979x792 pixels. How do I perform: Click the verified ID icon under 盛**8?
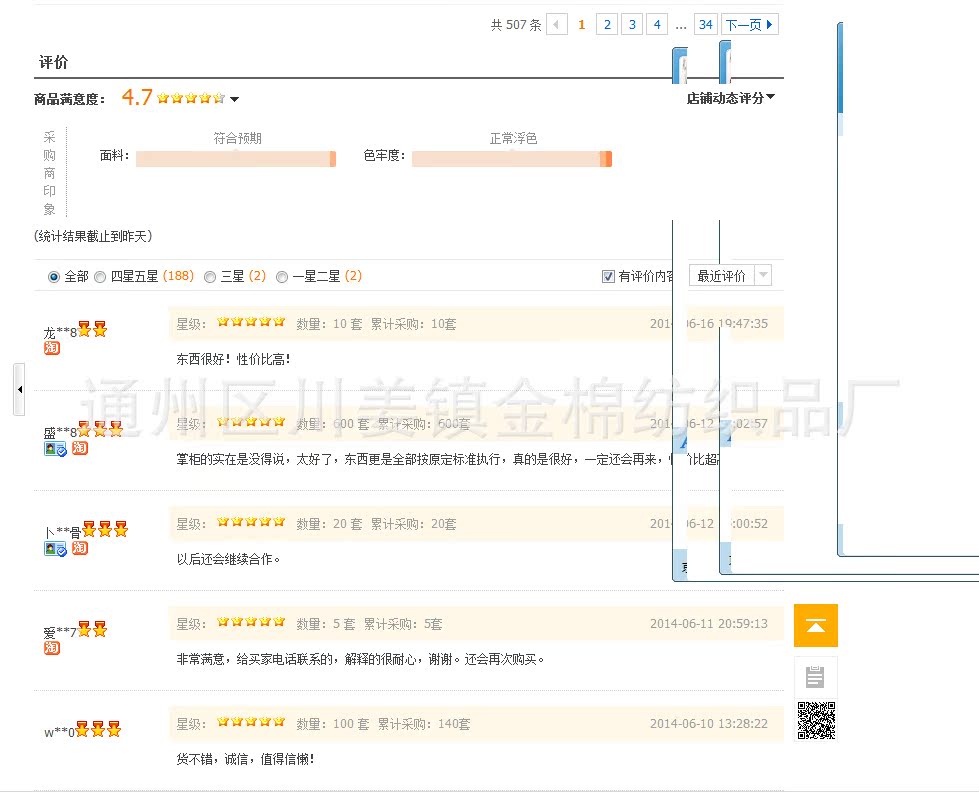point(55,449)
